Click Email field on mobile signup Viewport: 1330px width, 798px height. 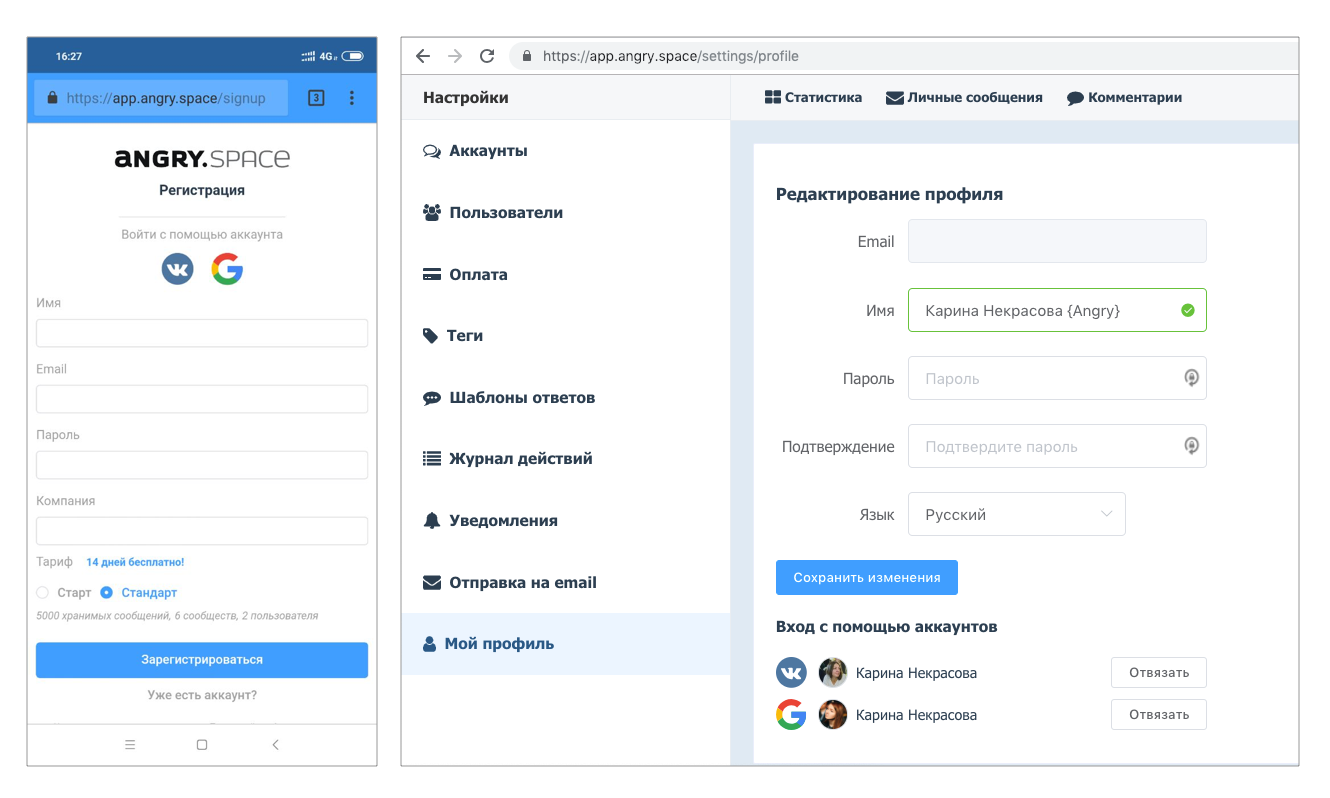pos(202,399)
